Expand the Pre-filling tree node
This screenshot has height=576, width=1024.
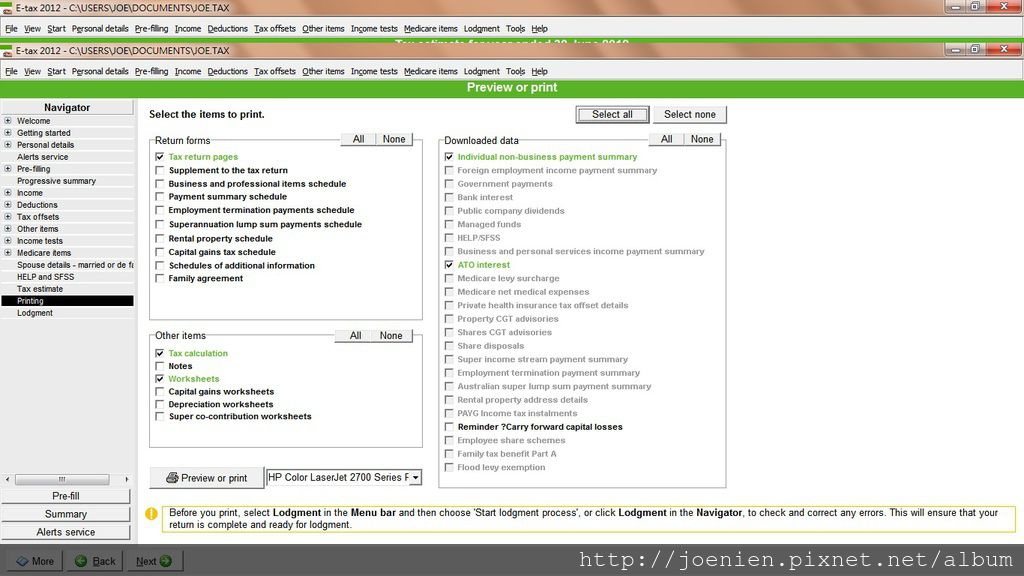coord(8,168)
